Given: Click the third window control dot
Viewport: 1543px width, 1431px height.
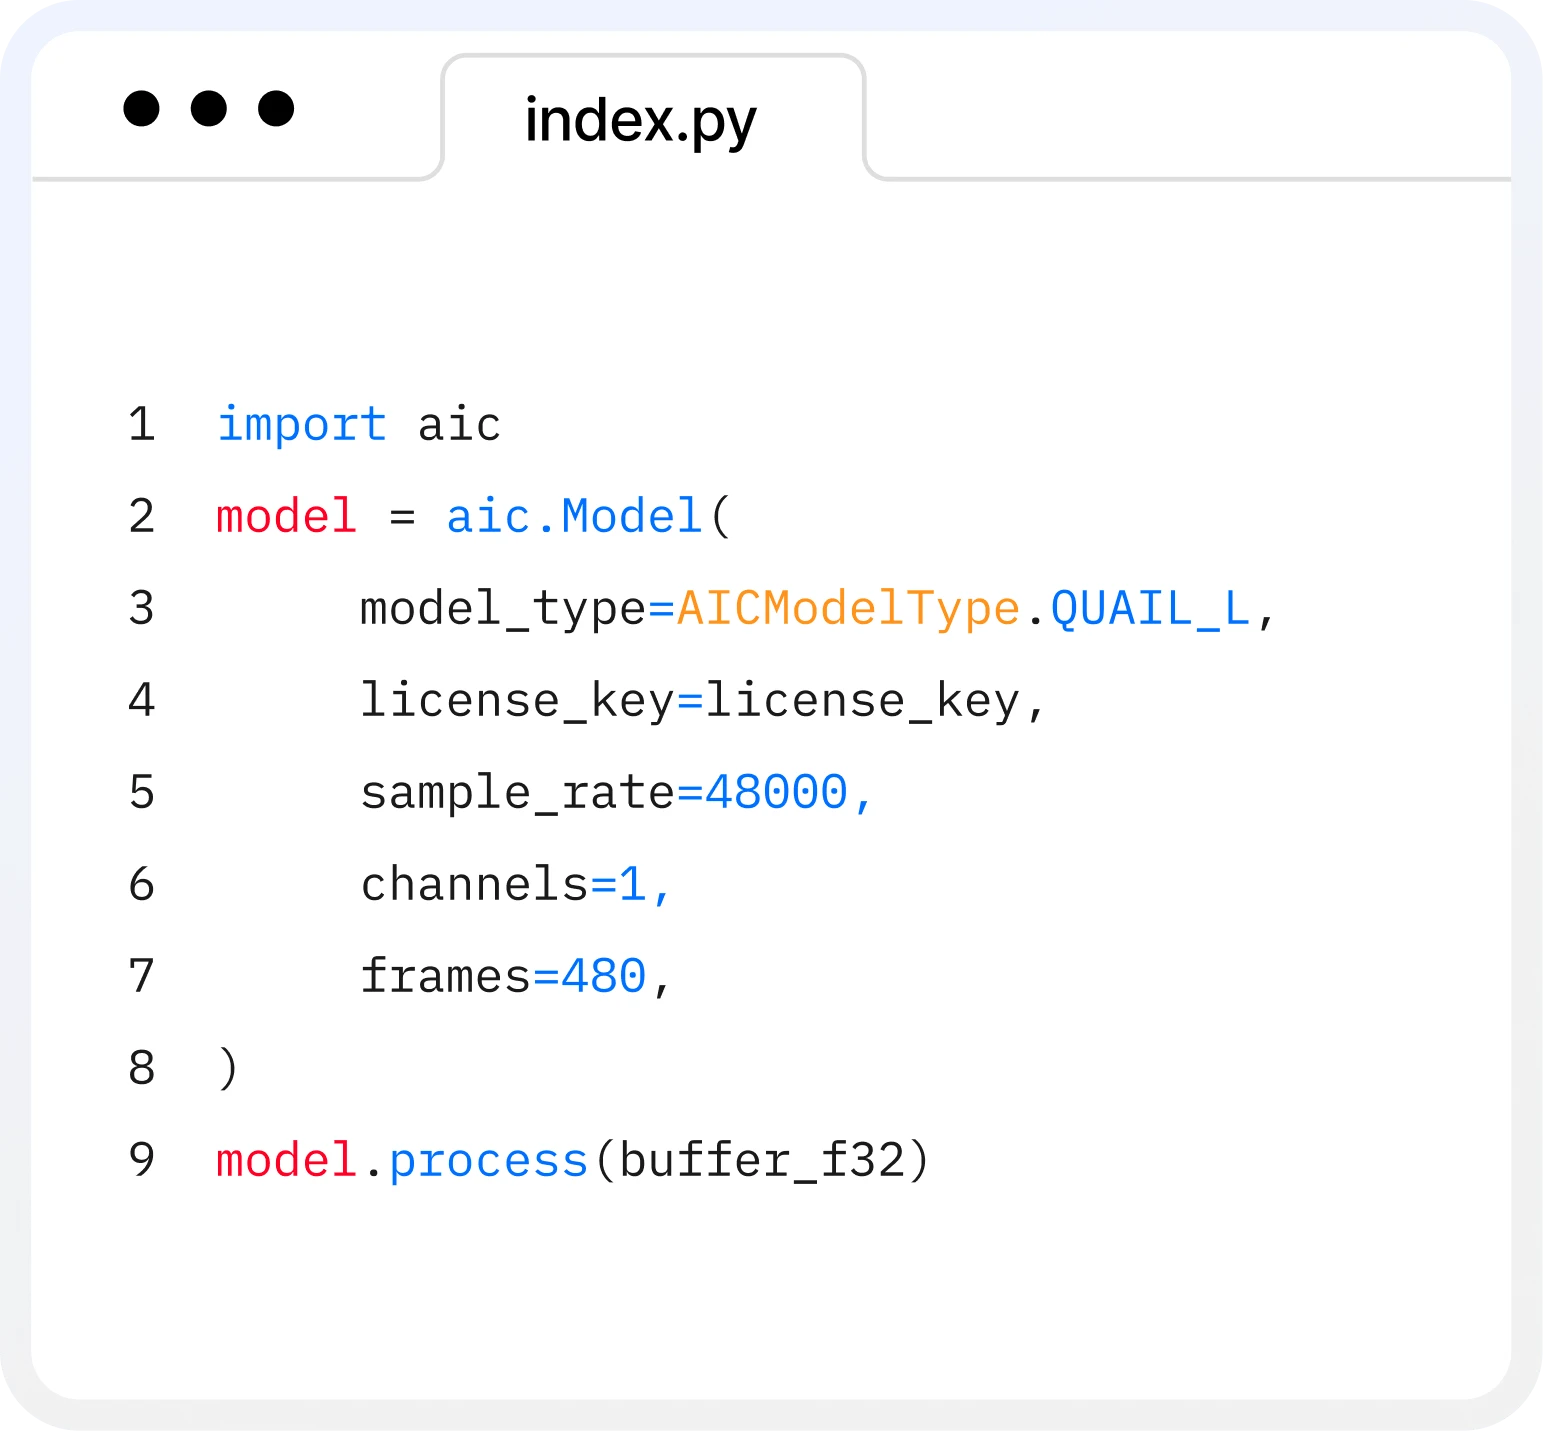Looking at the screenshot, I should (274, 110).
